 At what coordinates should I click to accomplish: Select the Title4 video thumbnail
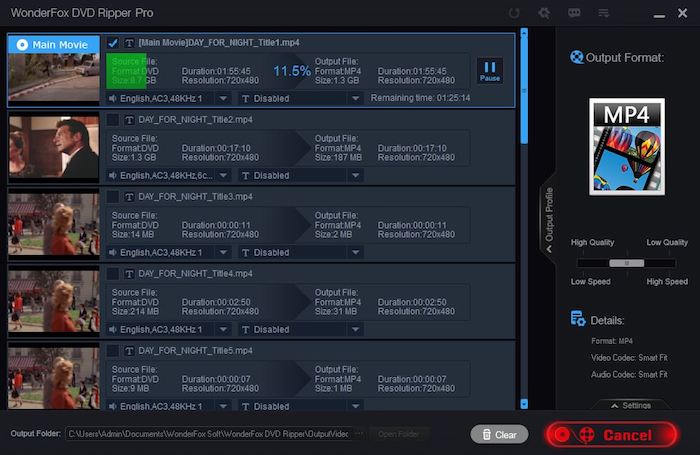(54, 301)
